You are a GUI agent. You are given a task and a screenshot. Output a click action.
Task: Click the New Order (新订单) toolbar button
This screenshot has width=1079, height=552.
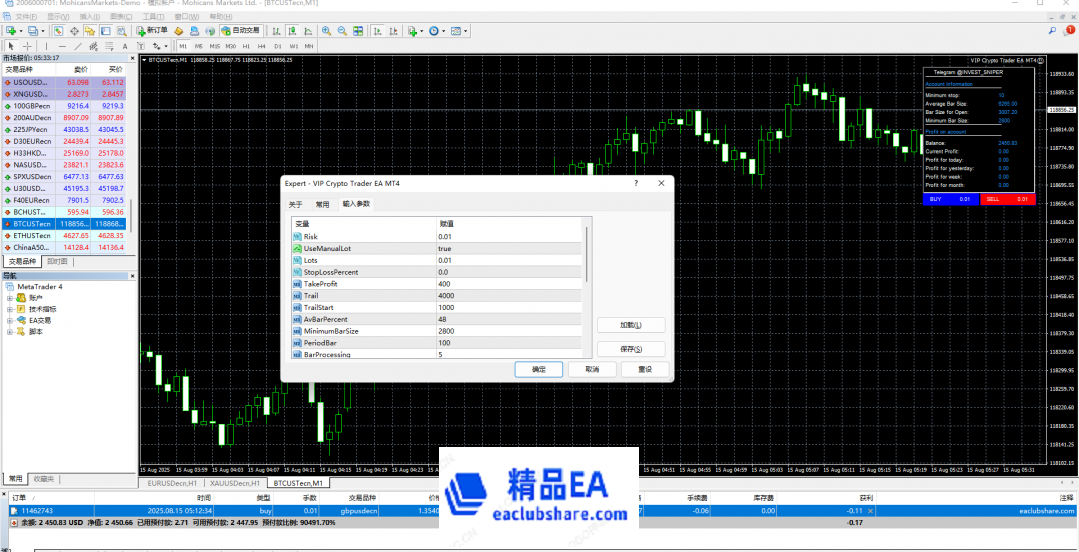coord(153,31)
